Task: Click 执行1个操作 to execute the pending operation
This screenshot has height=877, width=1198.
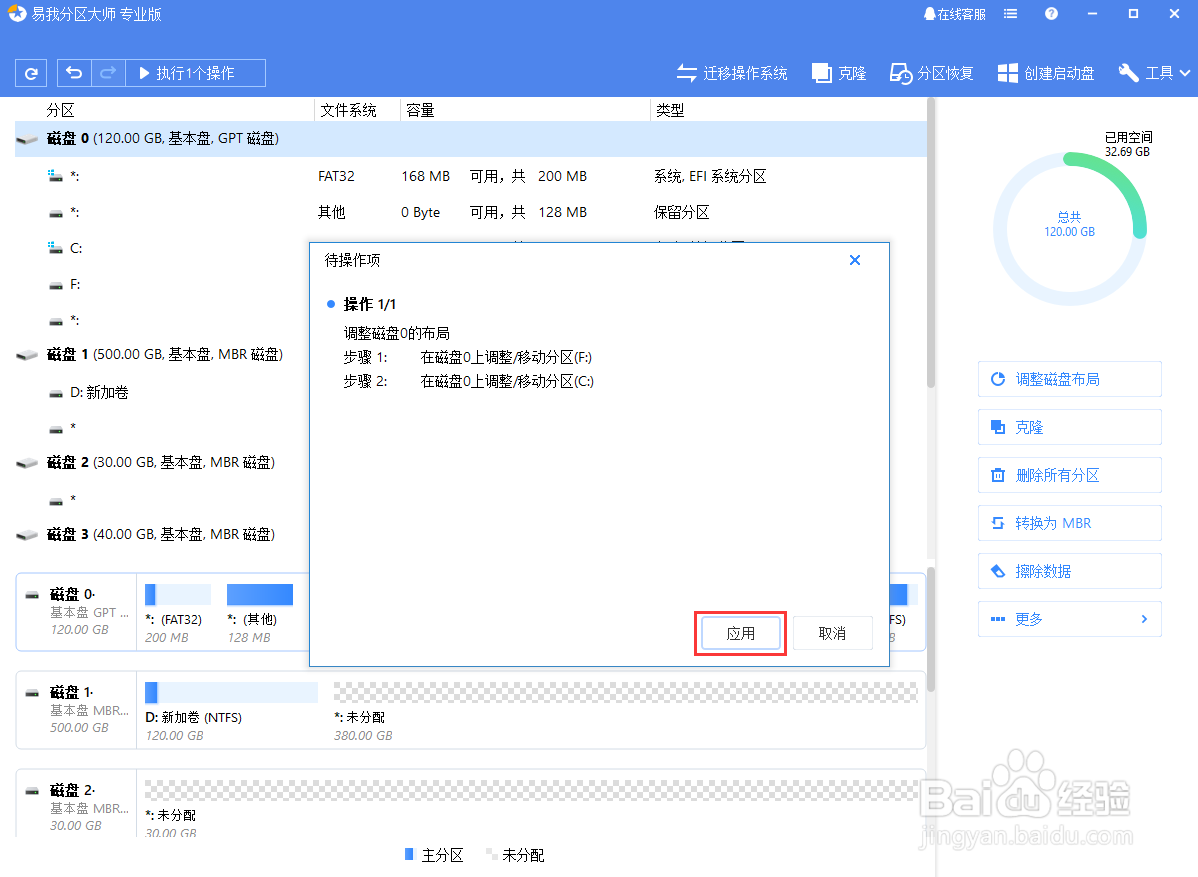Action: 196,73
